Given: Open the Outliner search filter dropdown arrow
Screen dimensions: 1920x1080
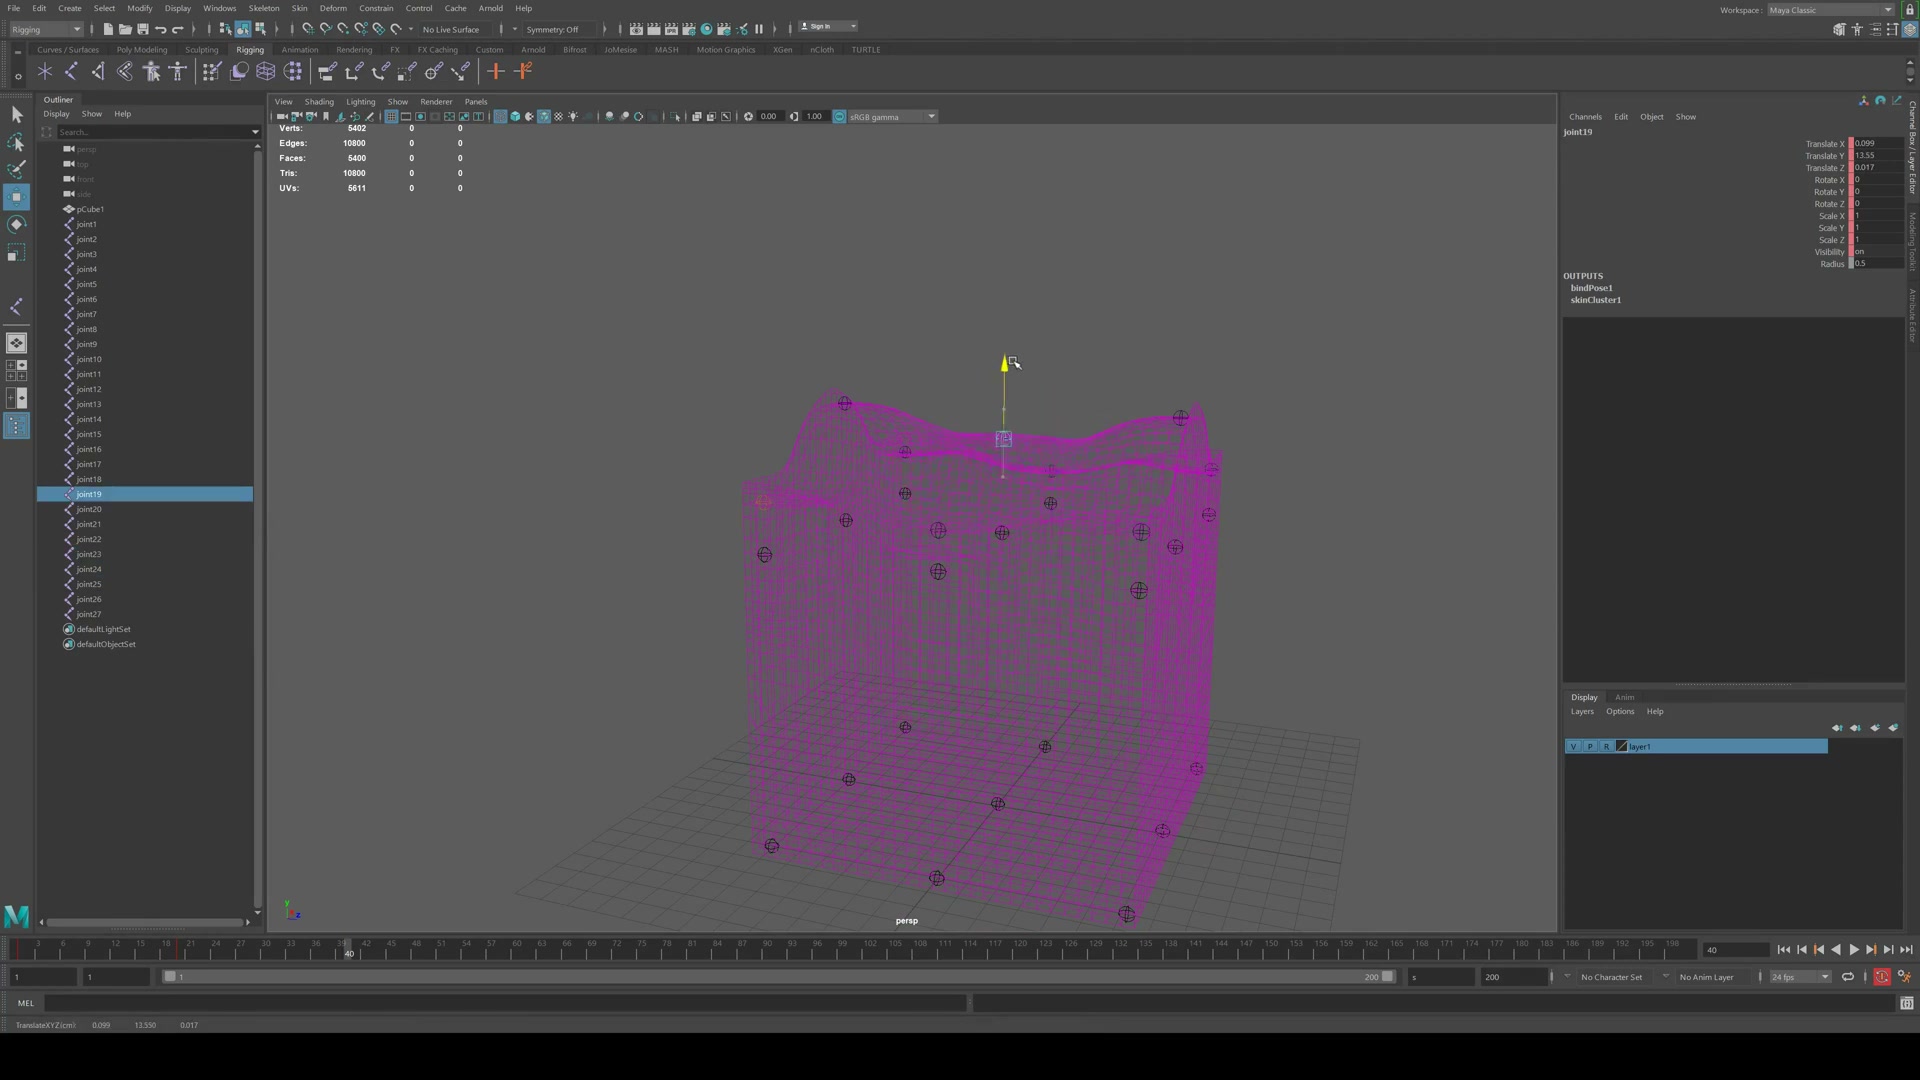Looking at the screenshot, I should (255, 132).
